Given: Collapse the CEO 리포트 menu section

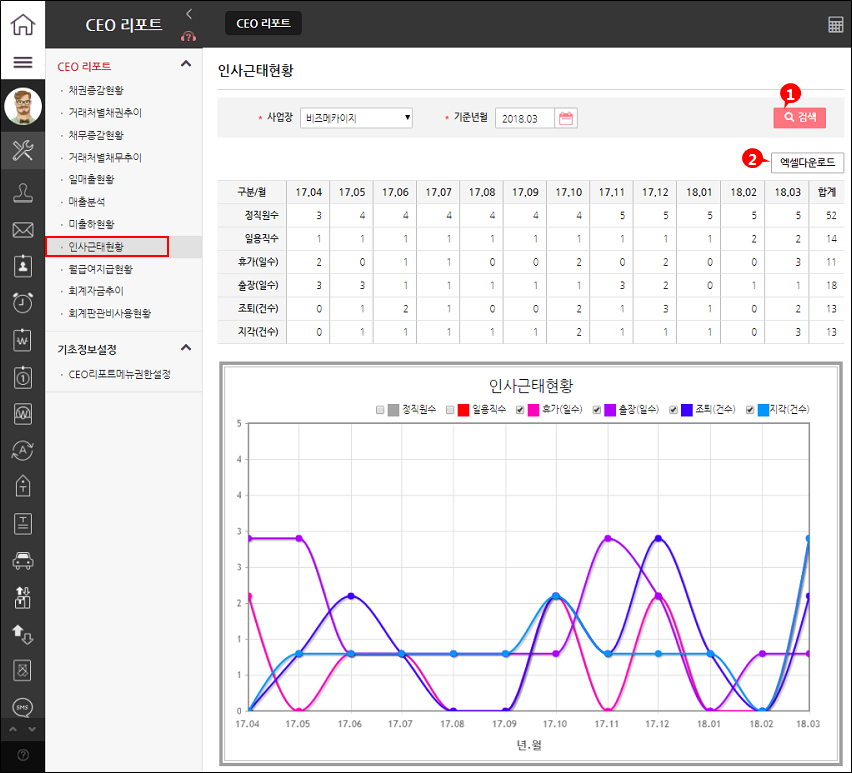Looking at the screenshot, I should (186, 64).
